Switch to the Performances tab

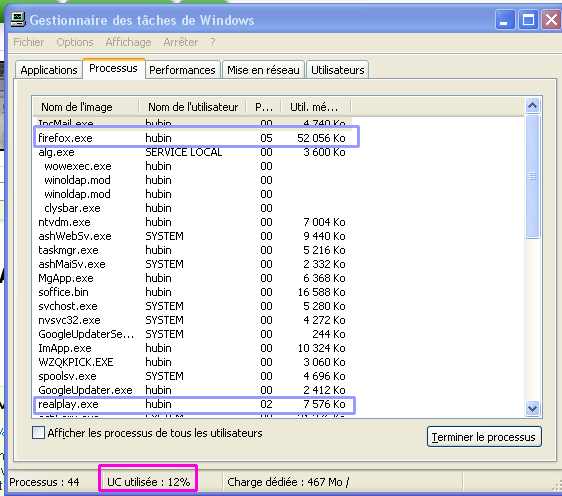(x=182, y=70)
